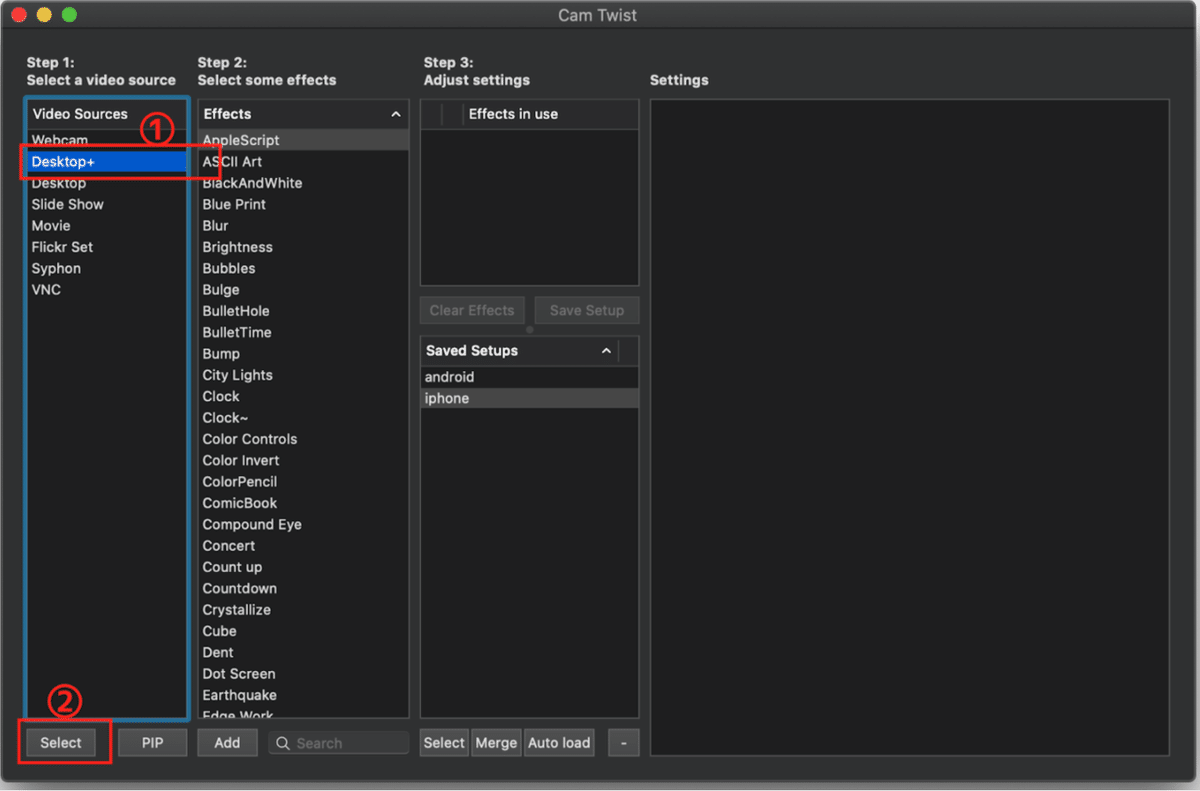
Task: Select VNC video source
Action: tap(107, 289)
